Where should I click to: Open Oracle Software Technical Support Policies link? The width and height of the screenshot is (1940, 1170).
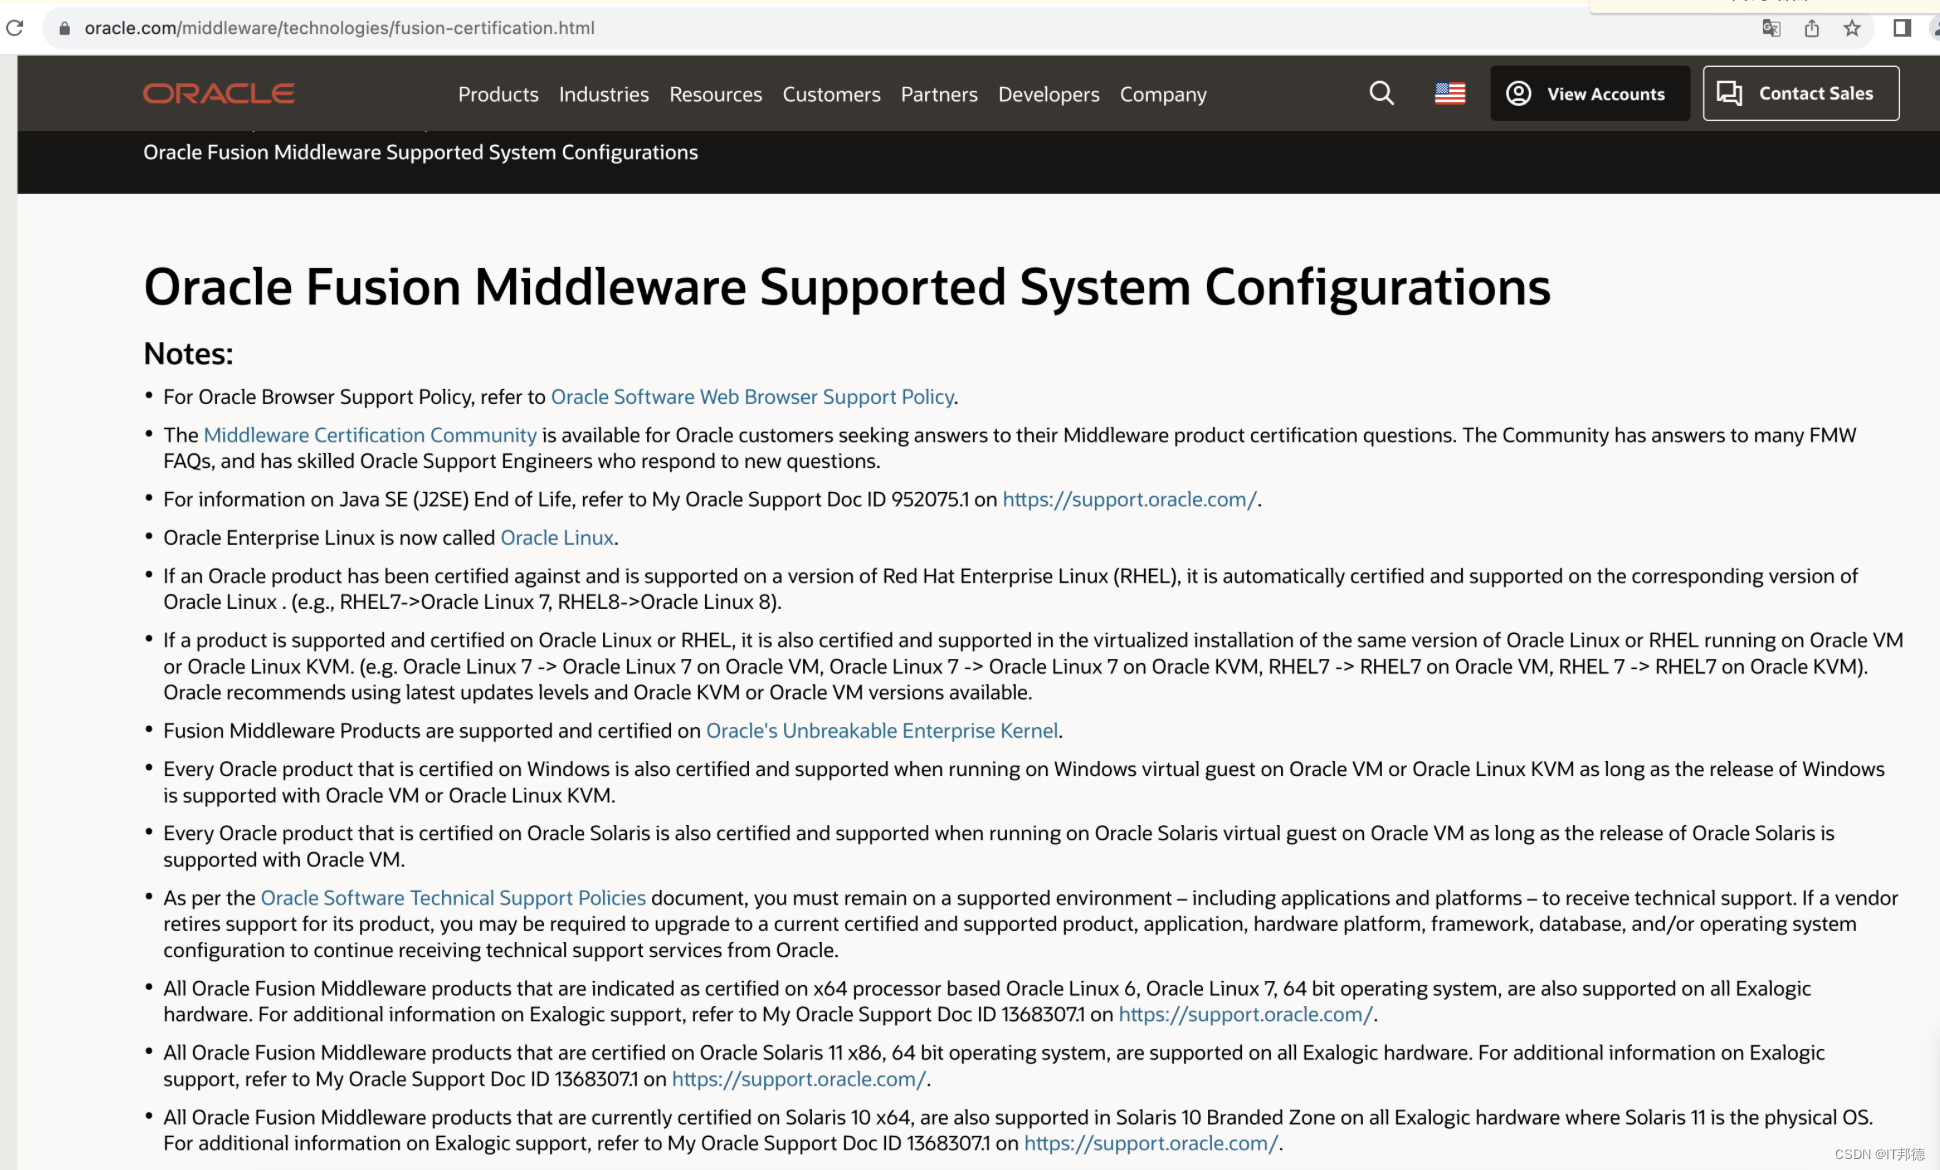point(453,898)
